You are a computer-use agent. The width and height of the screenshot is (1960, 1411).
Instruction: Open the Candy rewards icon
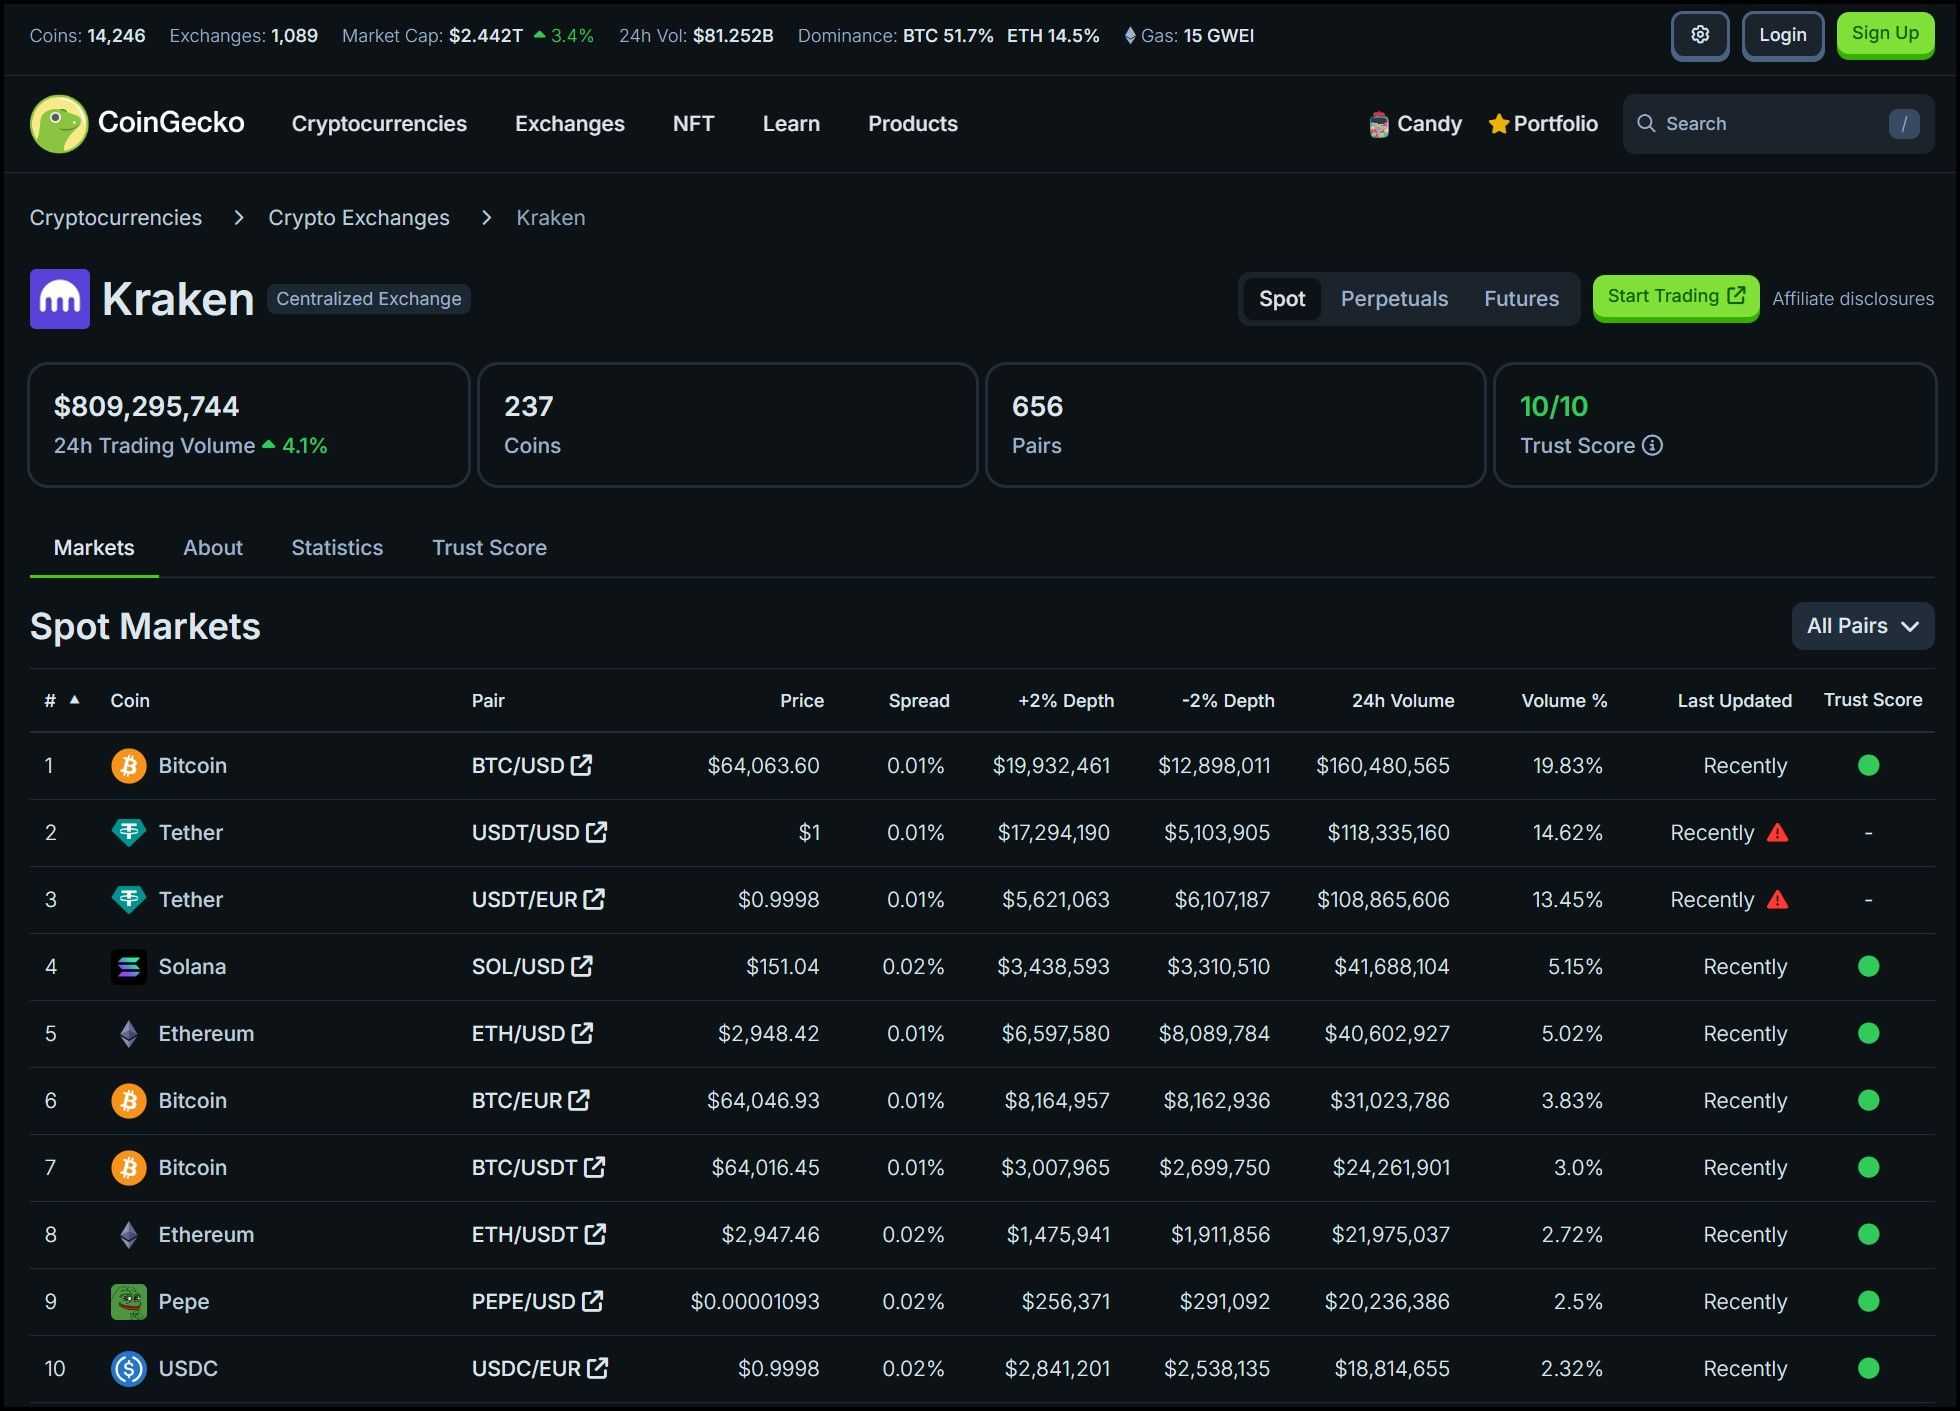click(1379, 123)
